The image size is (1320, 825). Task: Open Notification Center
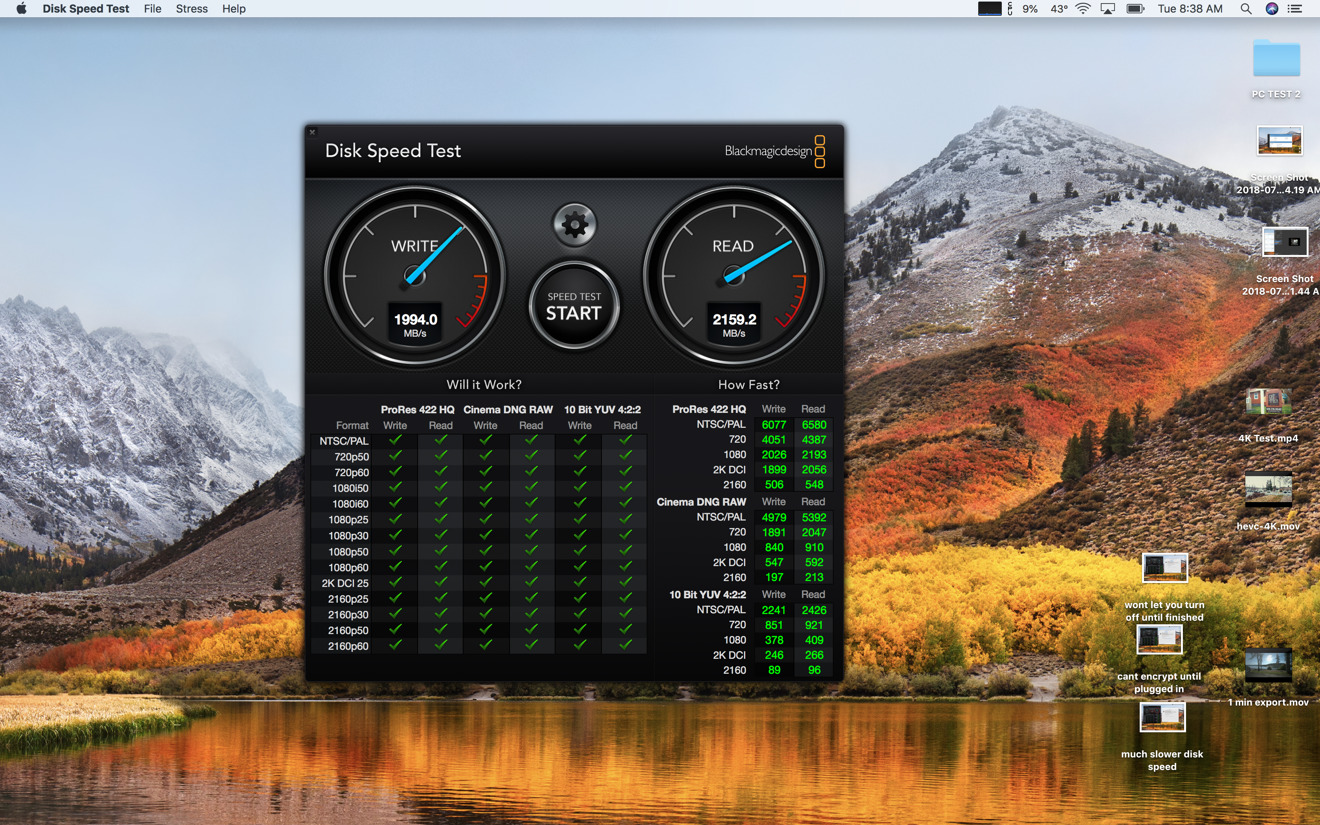[1295, 9]
